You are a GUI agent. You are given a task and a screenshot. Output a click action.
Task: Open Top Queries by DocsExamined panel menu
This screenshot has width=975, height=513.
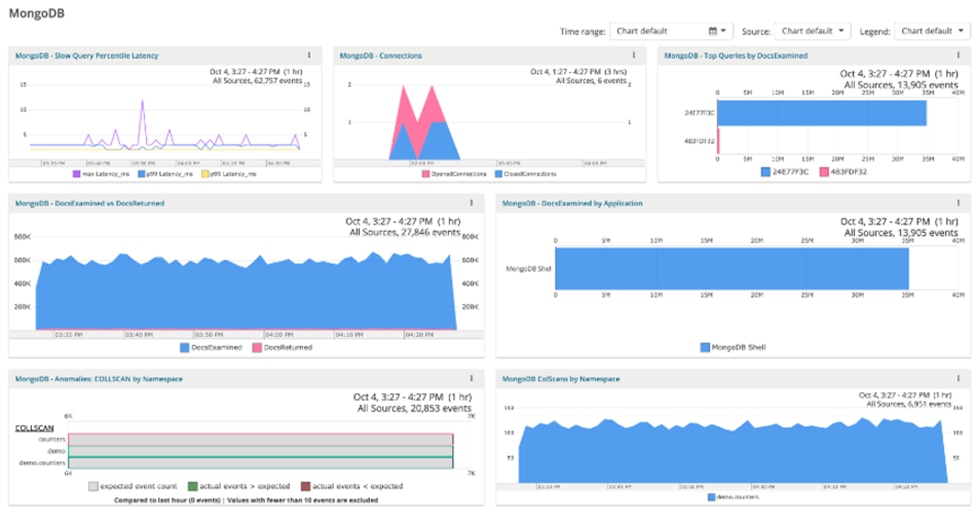click(957, 55)
